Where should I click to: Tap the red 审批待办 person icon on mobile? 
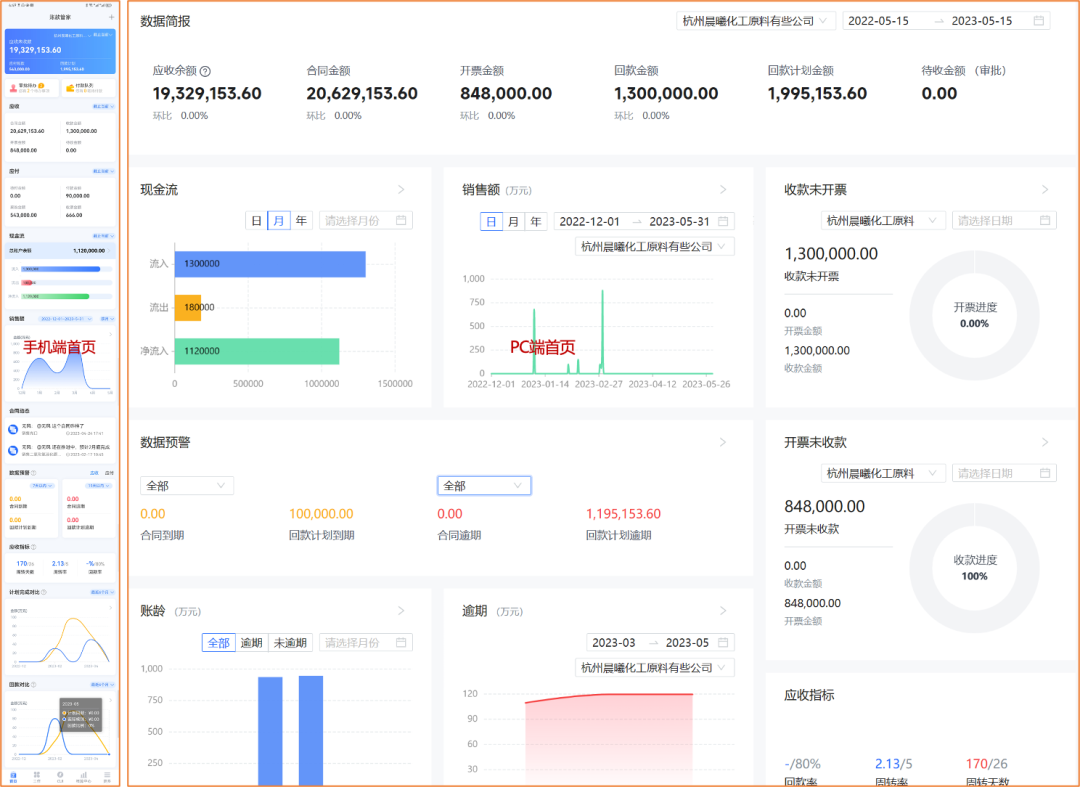13,88
